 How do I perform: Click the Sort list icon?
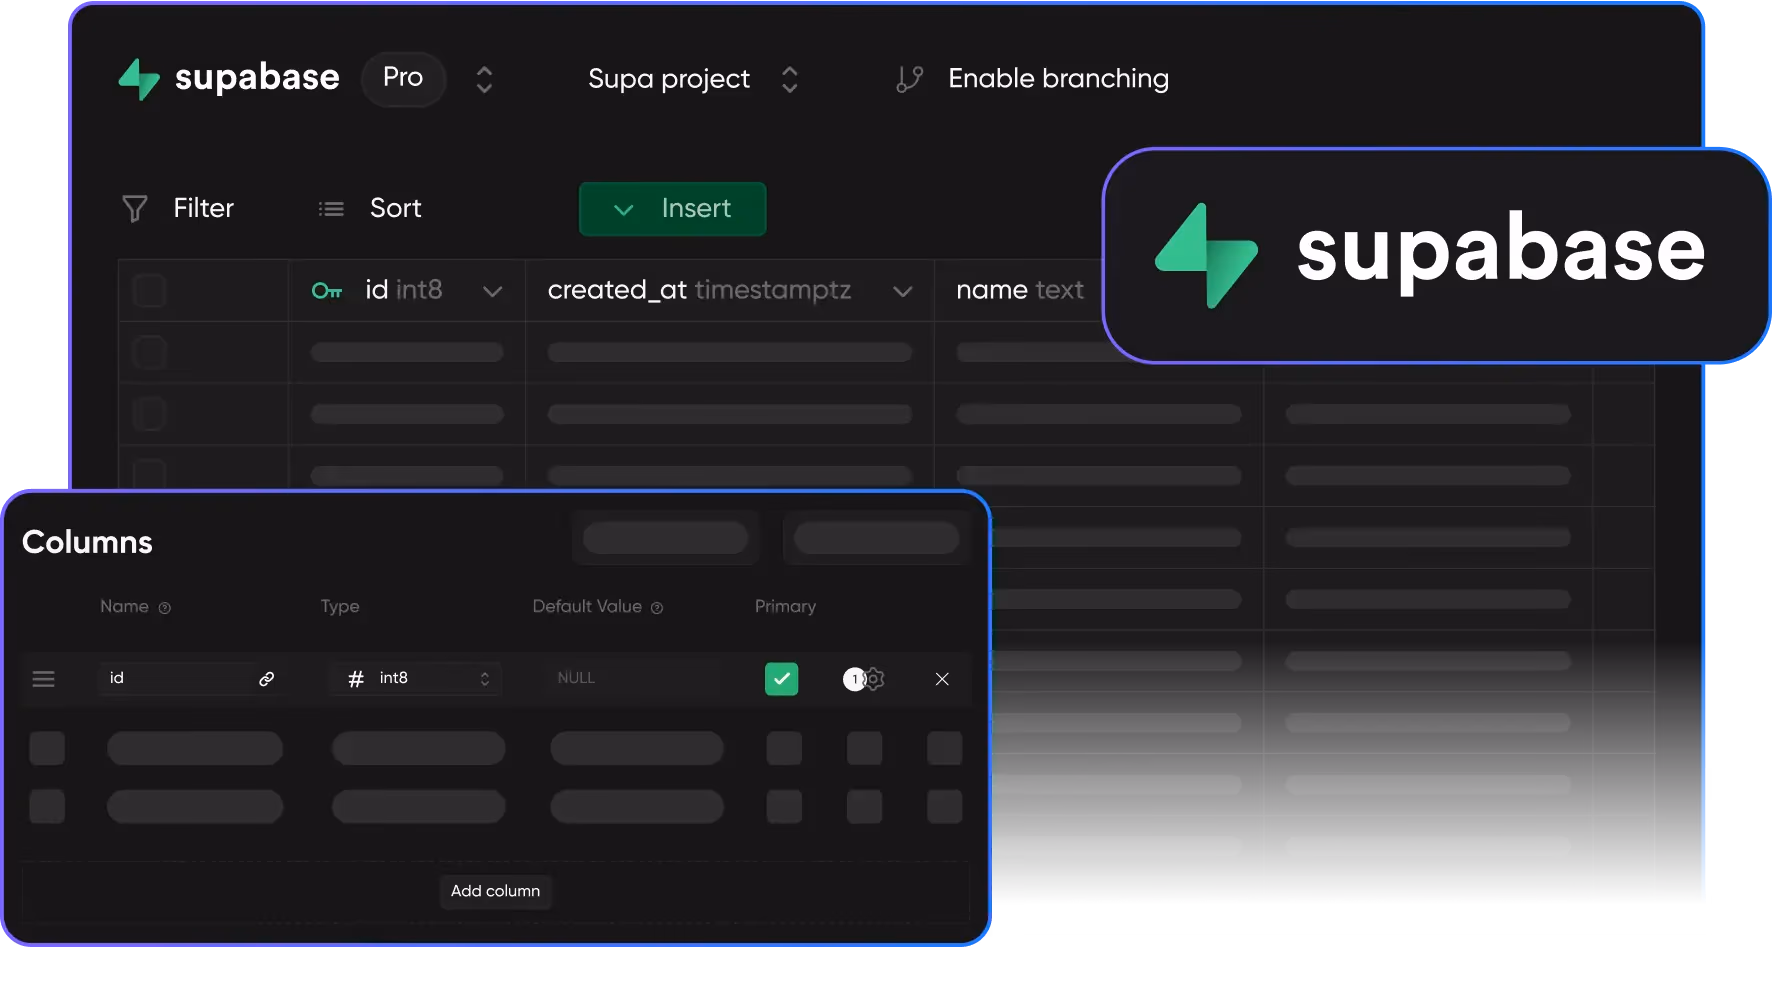[x=331, y=209]
